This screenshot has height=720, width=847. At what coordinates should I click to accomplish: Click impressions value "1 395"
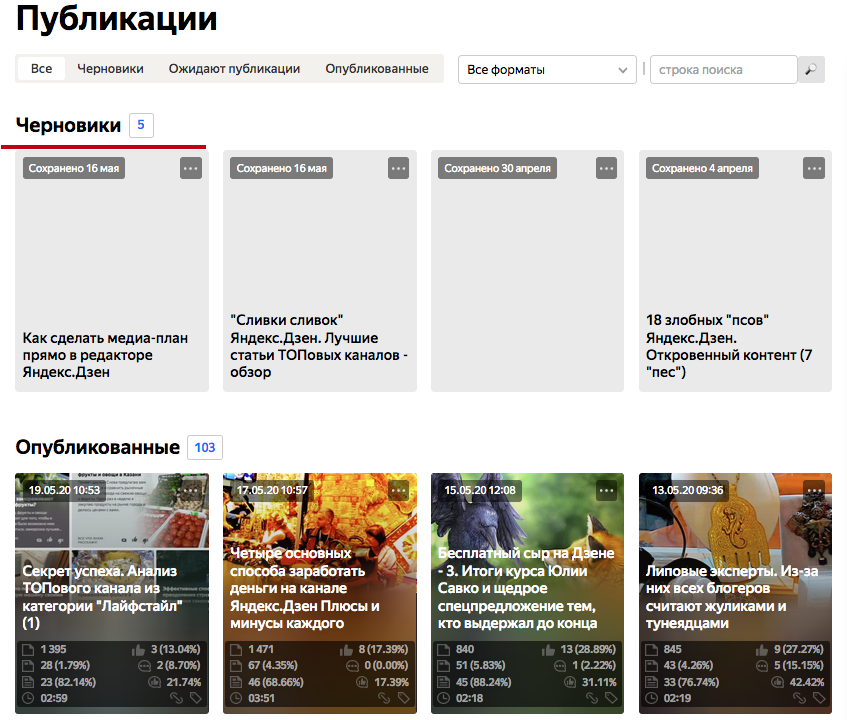point(53,649)
